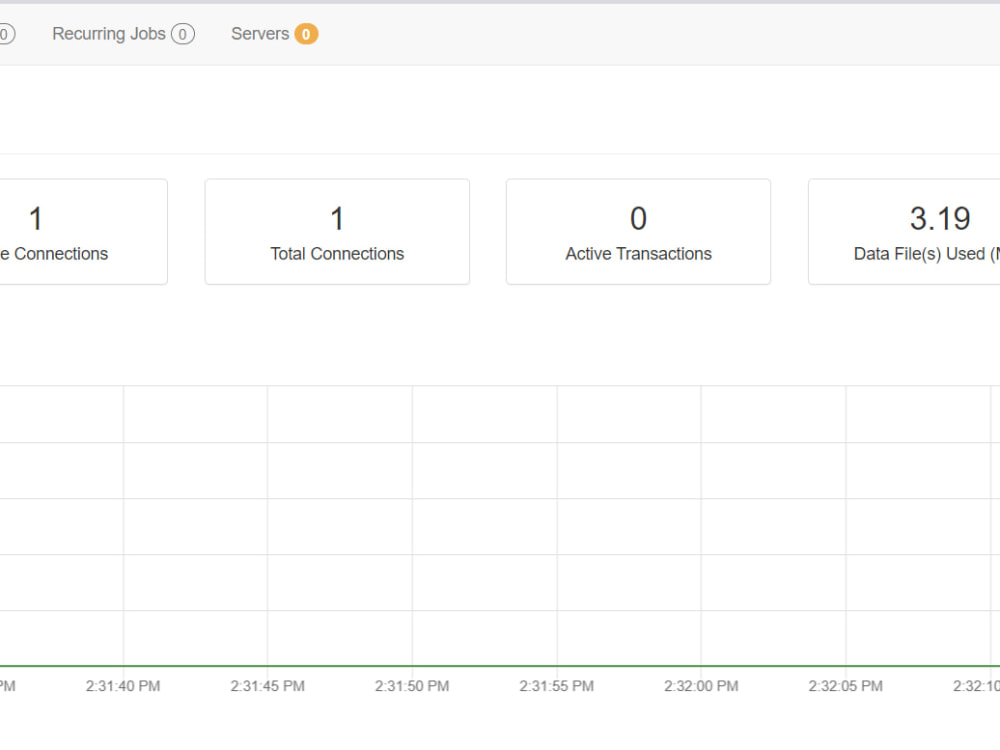Click the 2:32:00 PM timestamp on the chart
1000x750 pixels.
(701, 686)
